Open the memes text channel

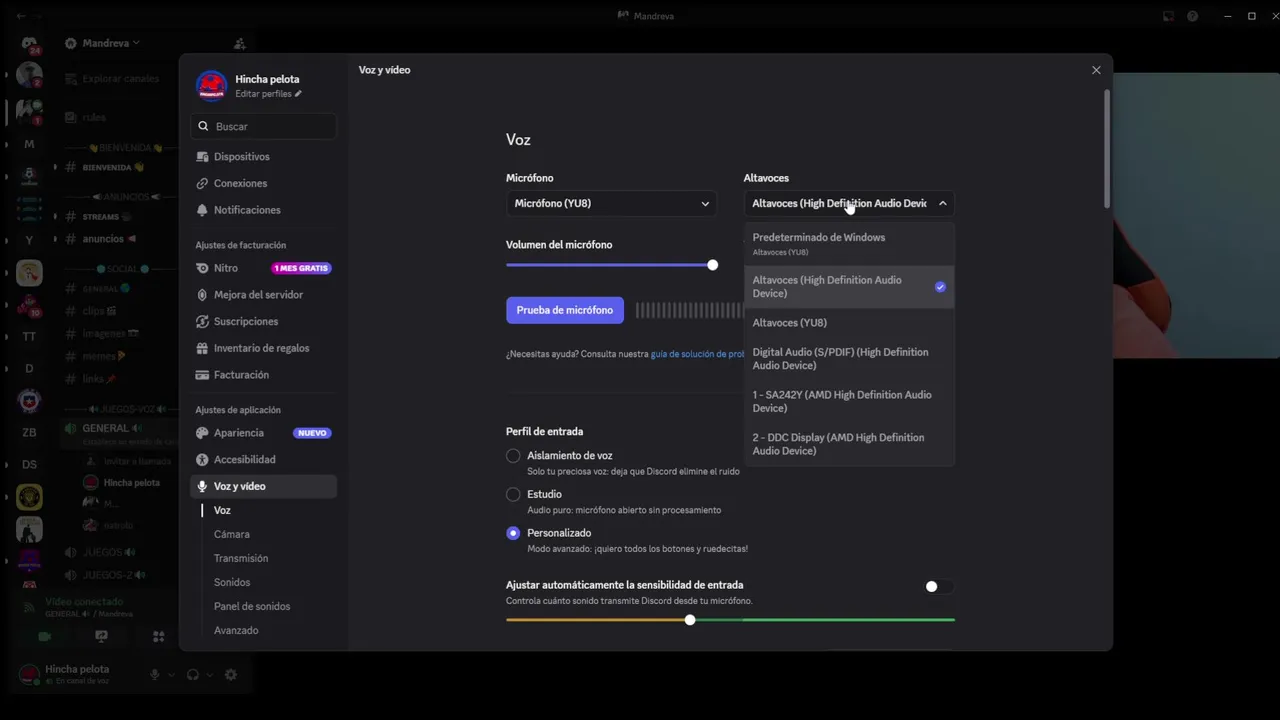click(x=99, y=356)
